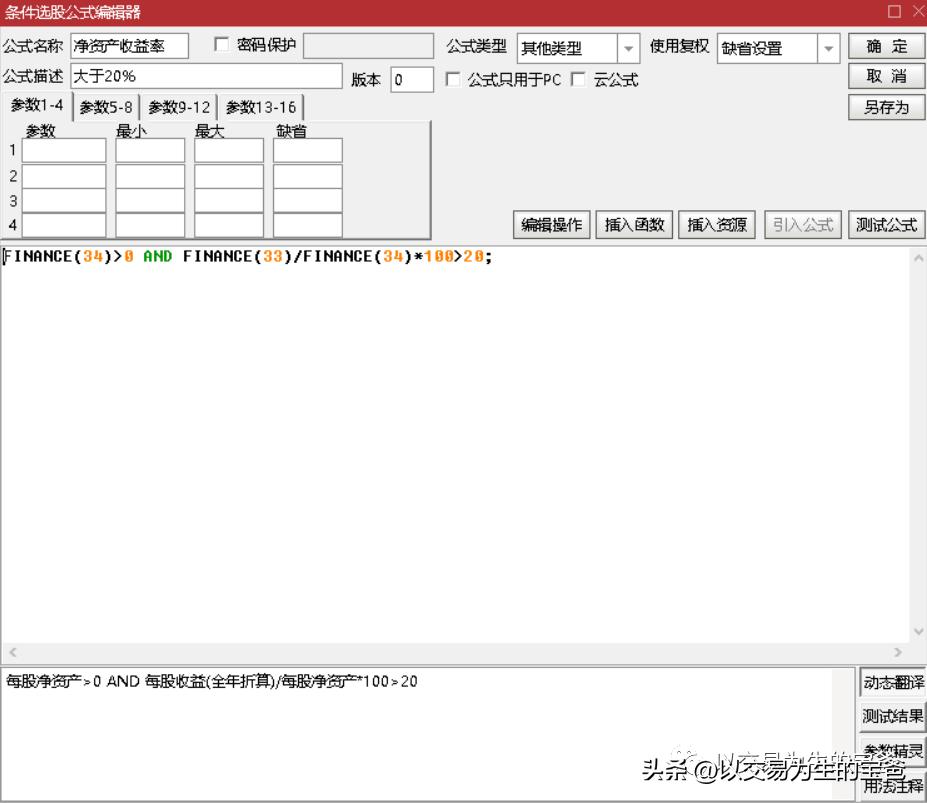Click the 另存为 save-as button
The height and width of the screenshot is (803, 927).
coord(886,107)
